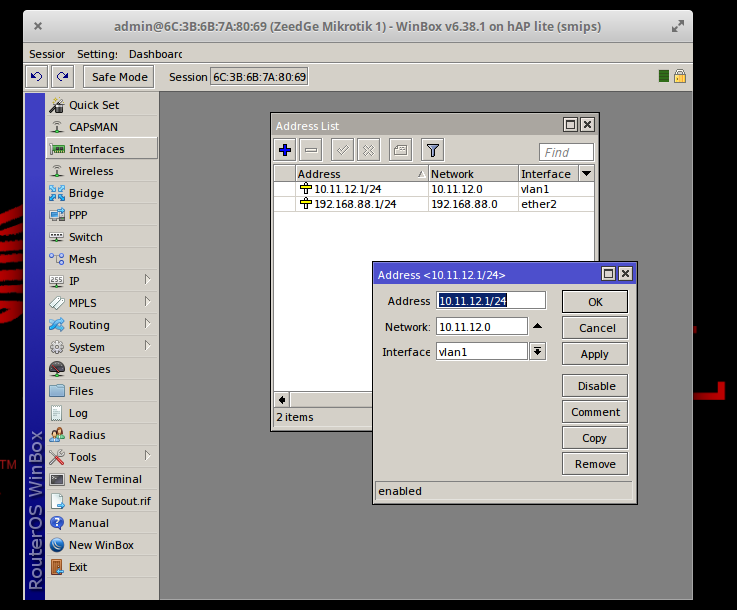This screenshot has height=610, width=737.
Task: Open Queues from the sidebar
Action: tap(102, 369)
